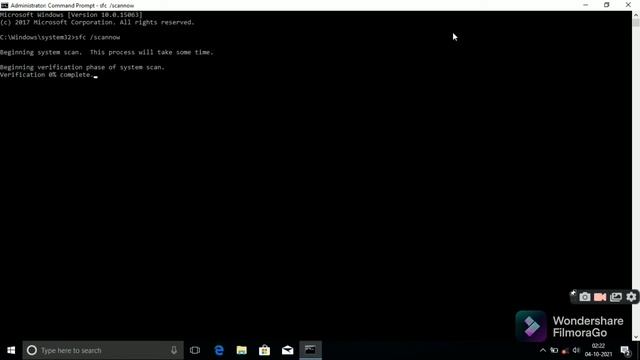Click the scrollbar down arrow
This screenshot has height=360, width=640.
tap(636, 337)
